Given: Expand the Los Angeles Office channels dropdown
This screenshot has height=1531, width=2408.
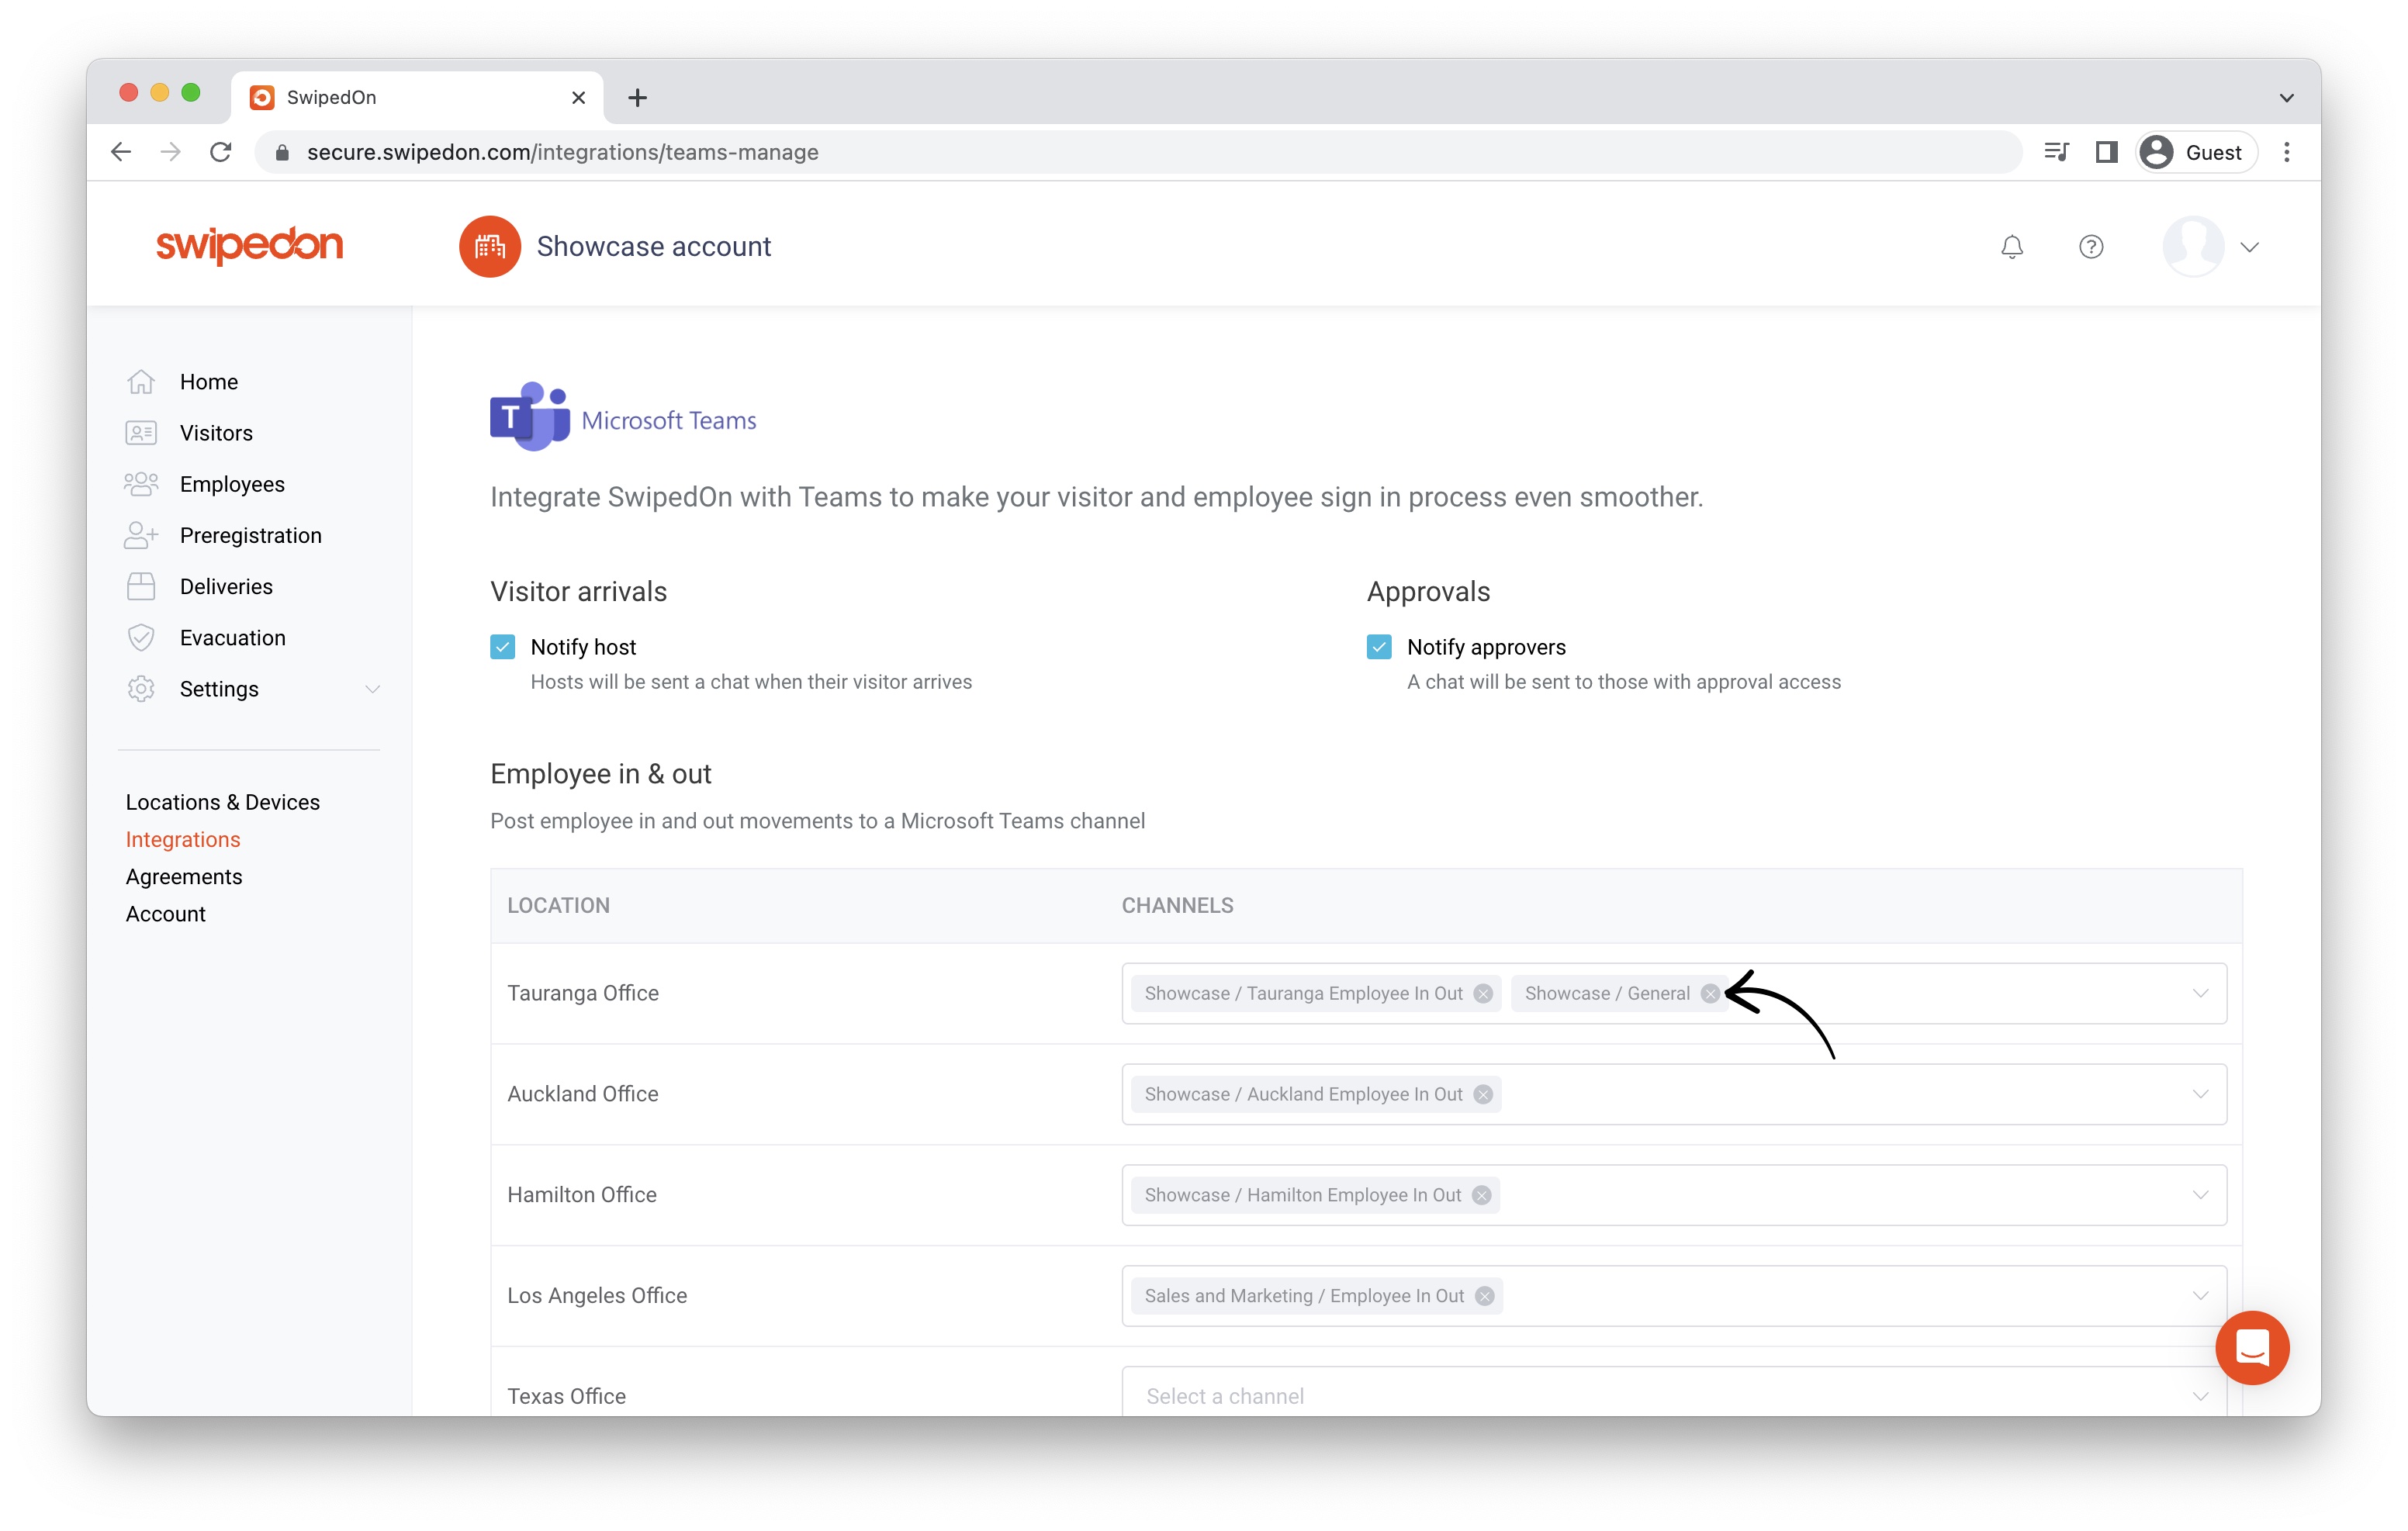Looking at the screenshot, I should click(2201, 1296).
